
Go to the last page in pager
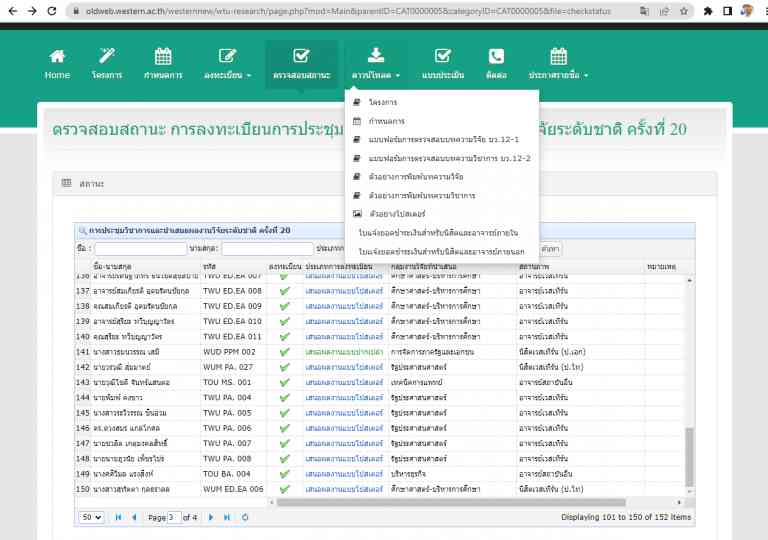point(226,517)
